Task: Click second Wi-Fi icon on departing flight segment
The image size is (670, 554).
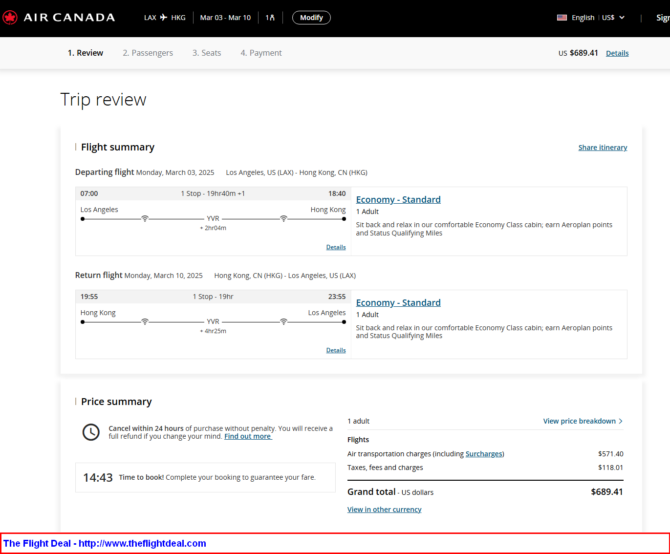Action: pyautogui.click(x=283, y=219)
